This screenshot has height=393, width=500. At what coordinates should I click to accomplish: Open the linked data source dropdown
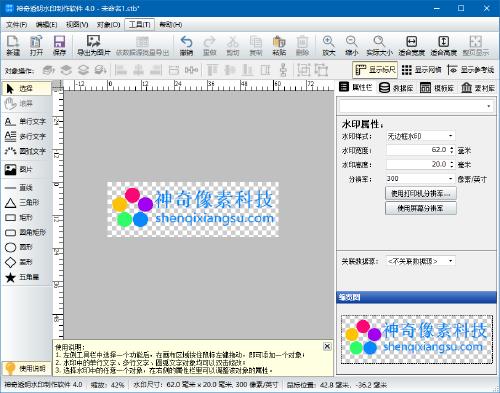(420, 261)
